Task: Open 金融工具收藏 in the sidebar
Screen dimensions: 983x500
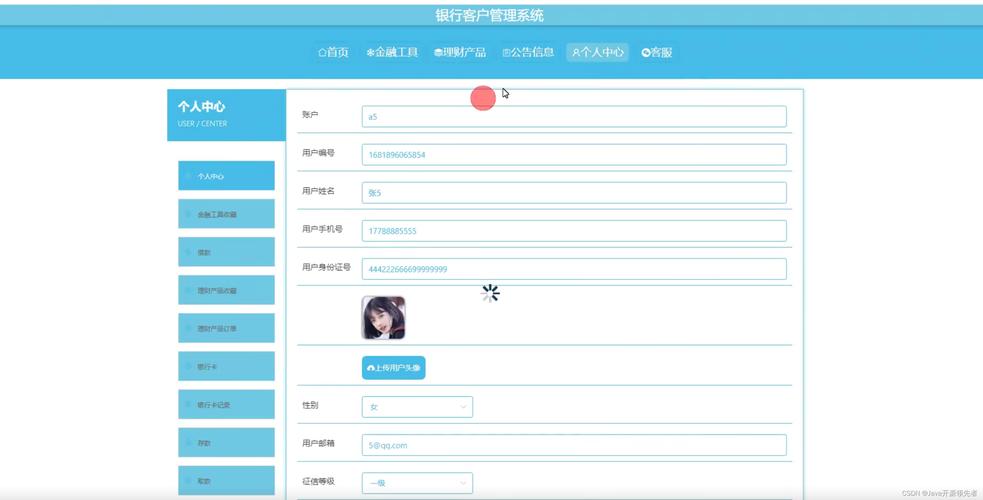Action: click(x=226, y=214)
